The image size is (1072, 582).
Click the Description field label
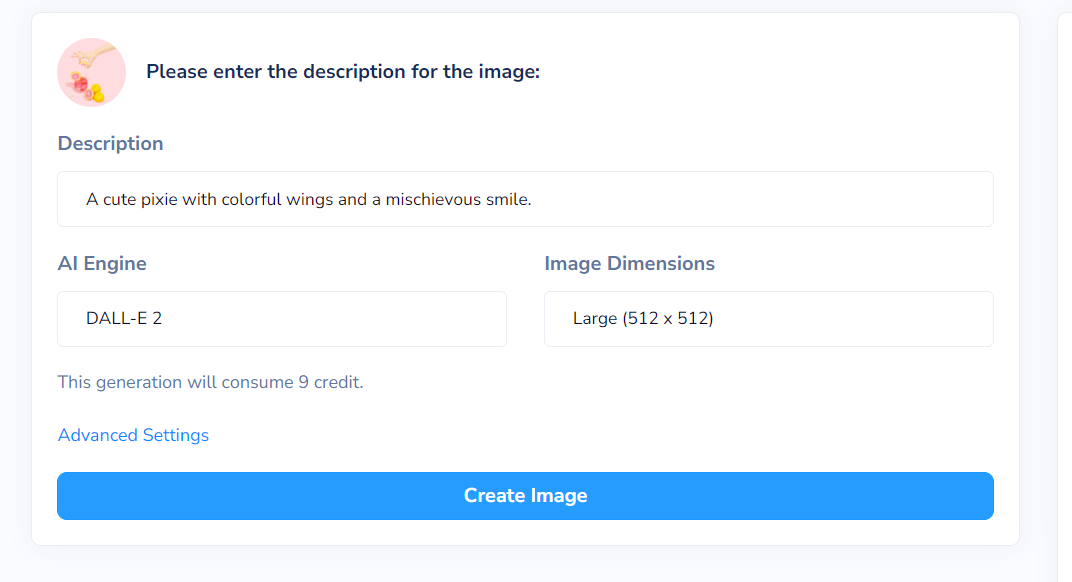pyautogui.click(x=110, y=144)
